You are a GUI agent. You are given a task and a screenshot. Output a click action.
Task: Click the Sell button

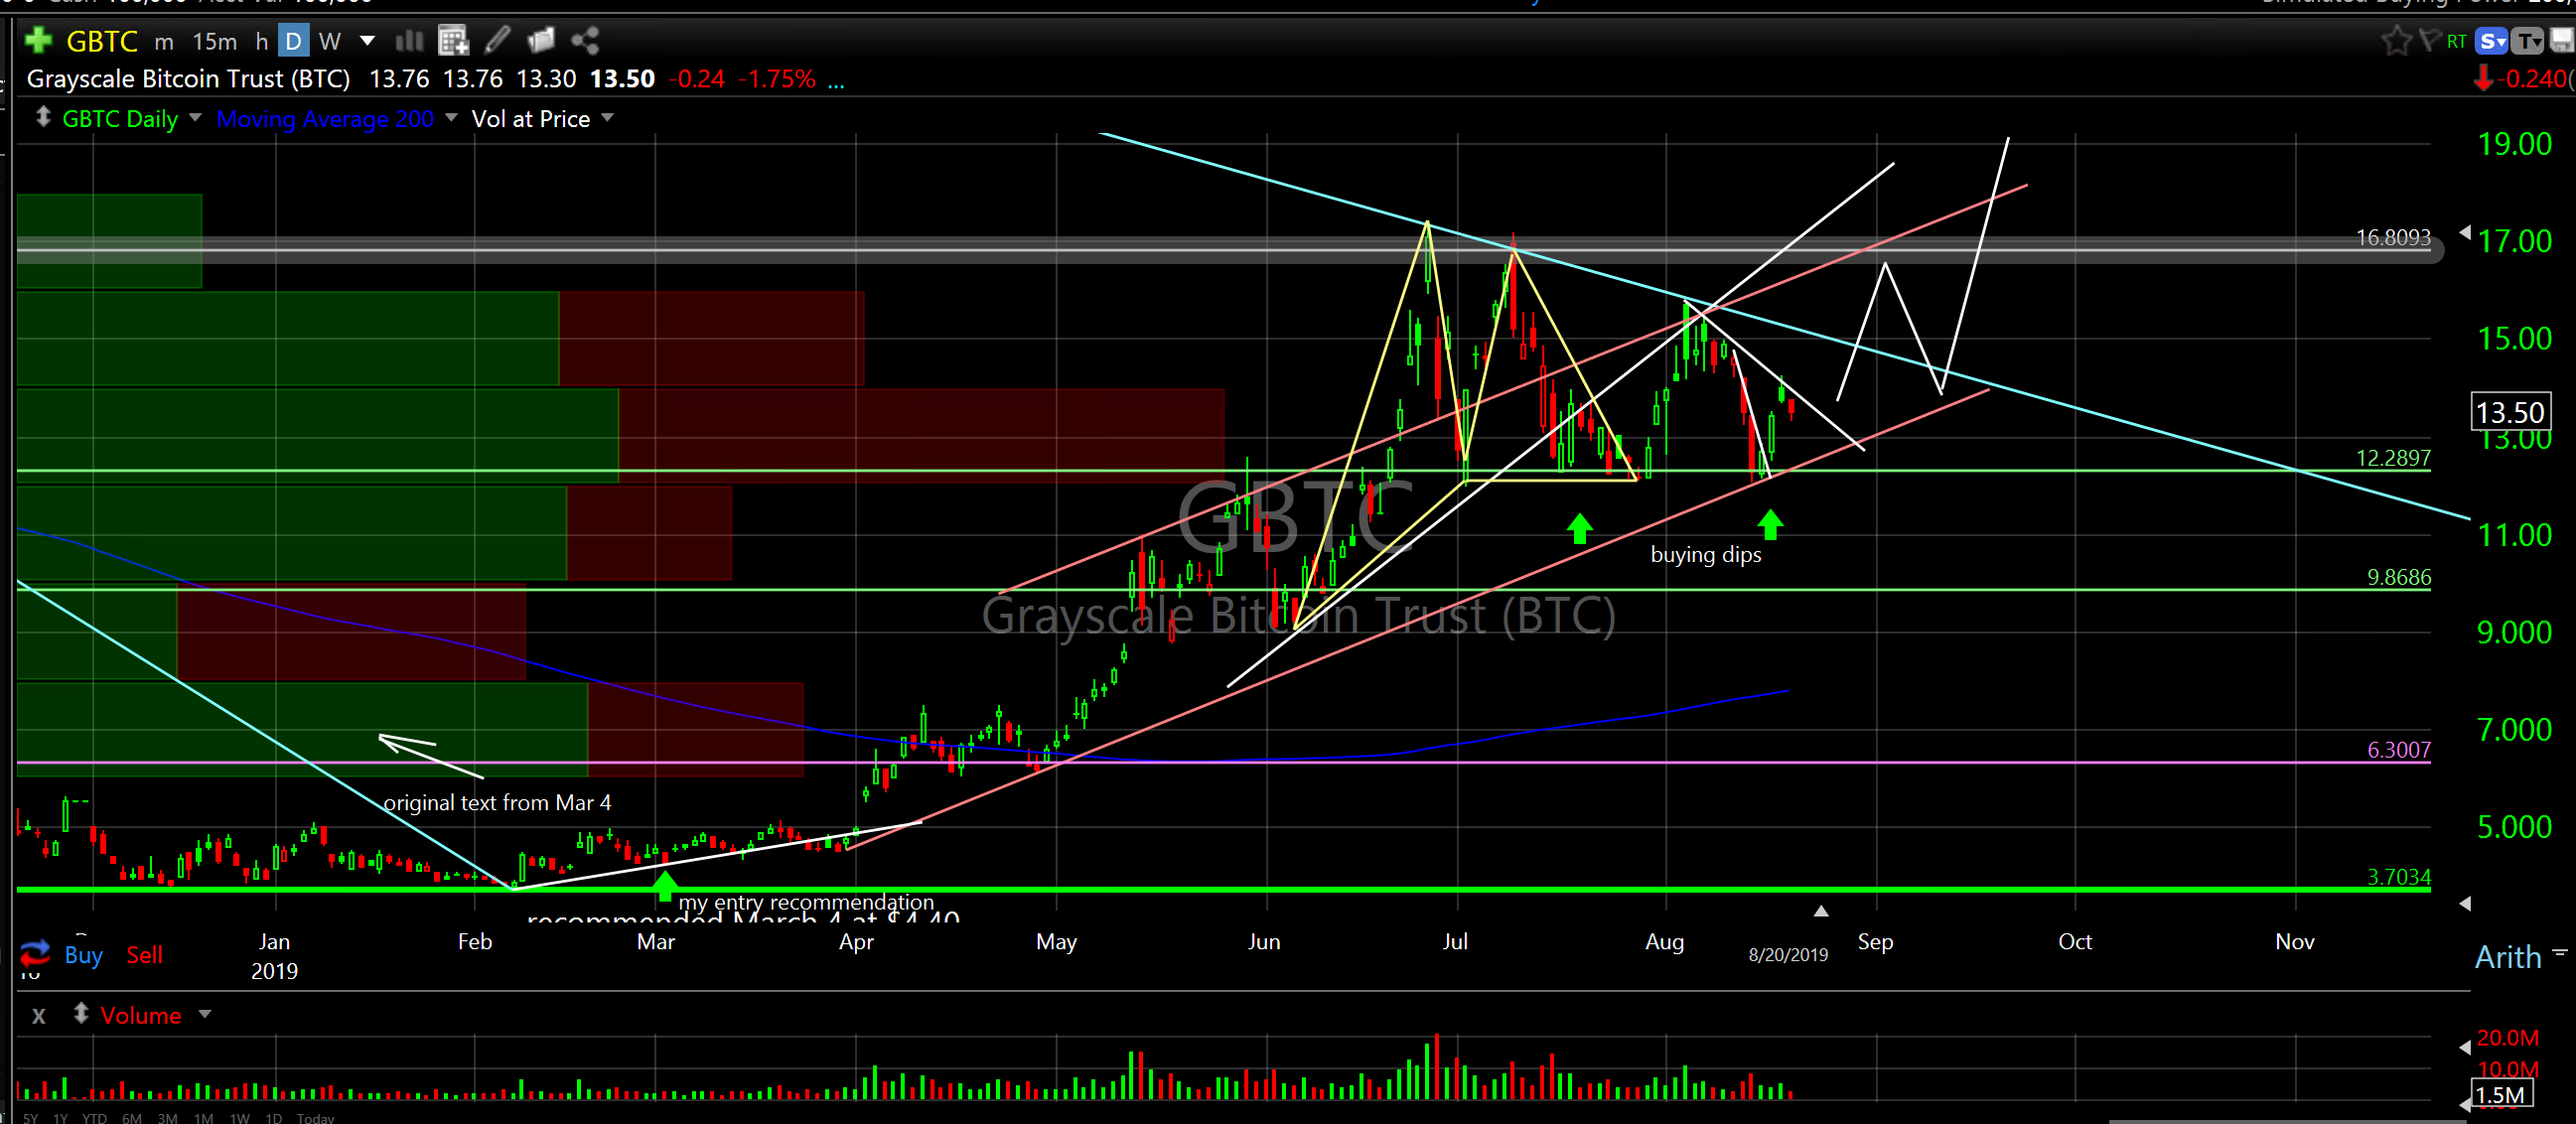click(x=144, y=955)
